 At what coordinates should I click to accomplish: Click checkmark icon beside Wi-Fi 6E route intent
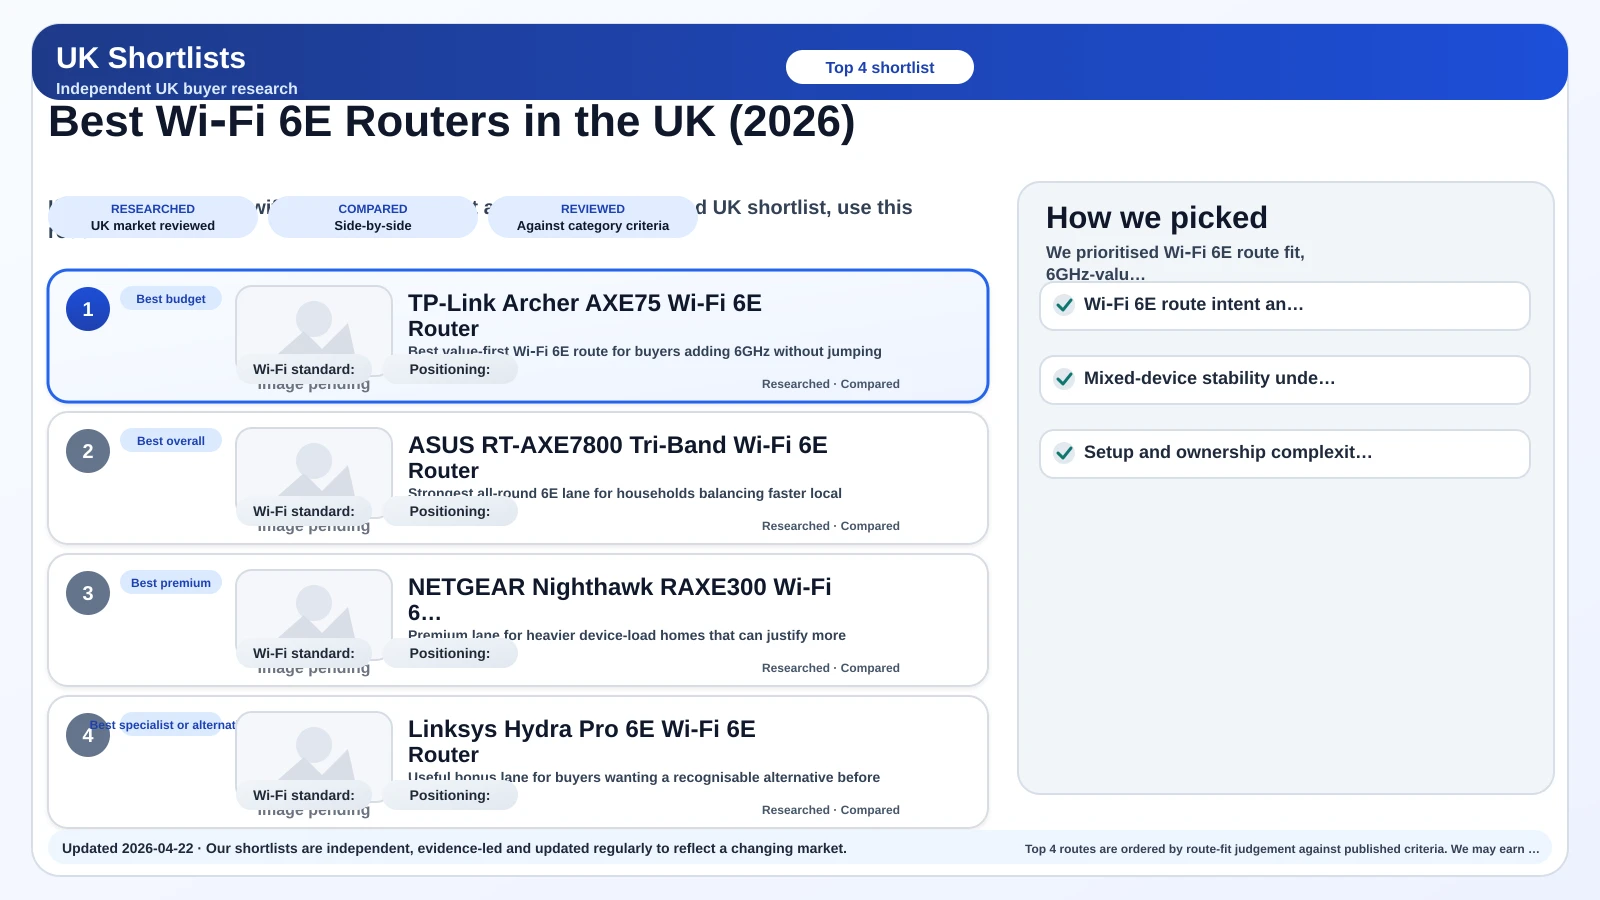pyautogui.click(x=1065, y=305)
